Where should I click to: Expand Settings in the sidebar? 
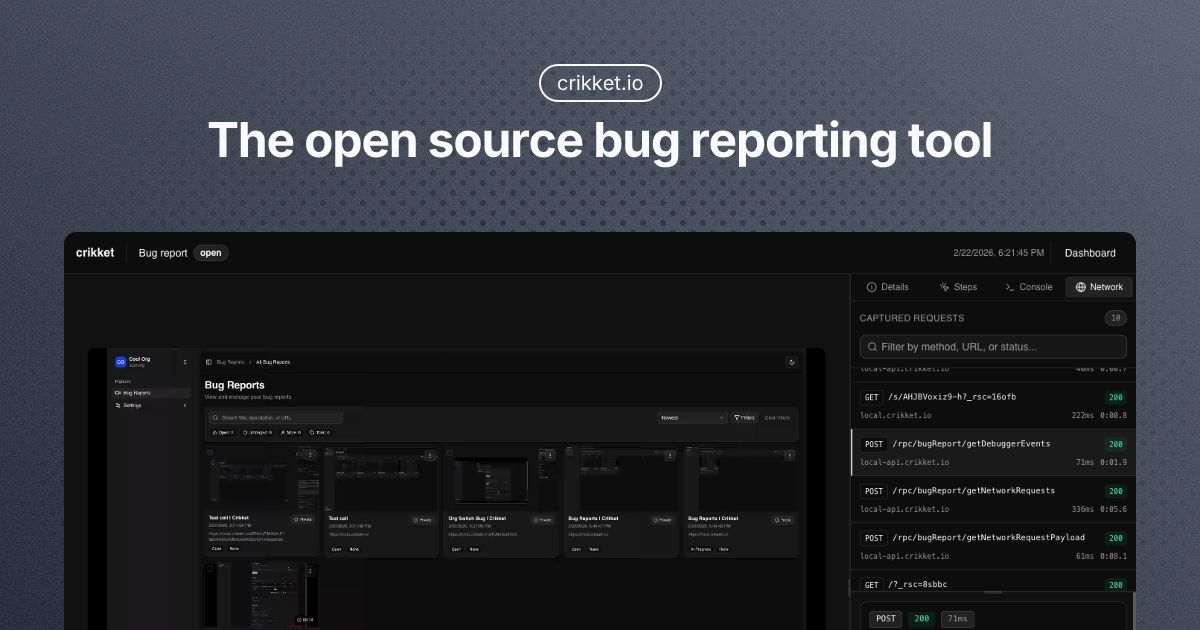[x=185, y=406]
